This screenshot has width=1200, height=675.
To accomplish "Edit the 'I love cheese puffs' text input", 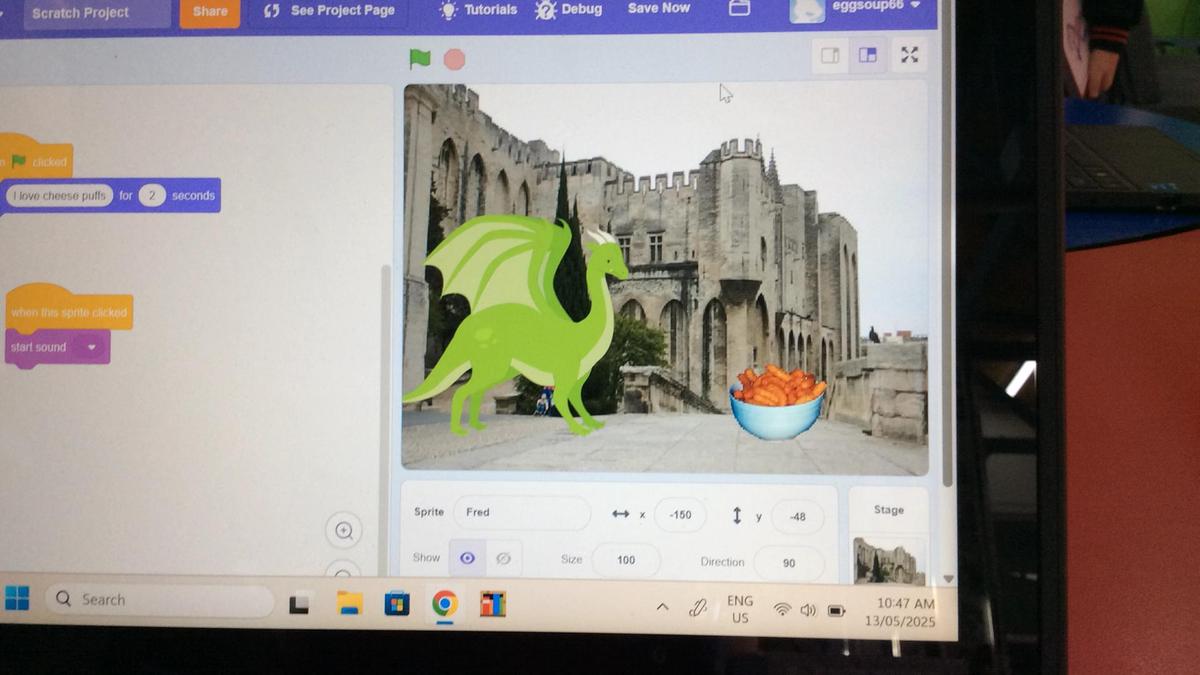I will click(x=60, y=196).
